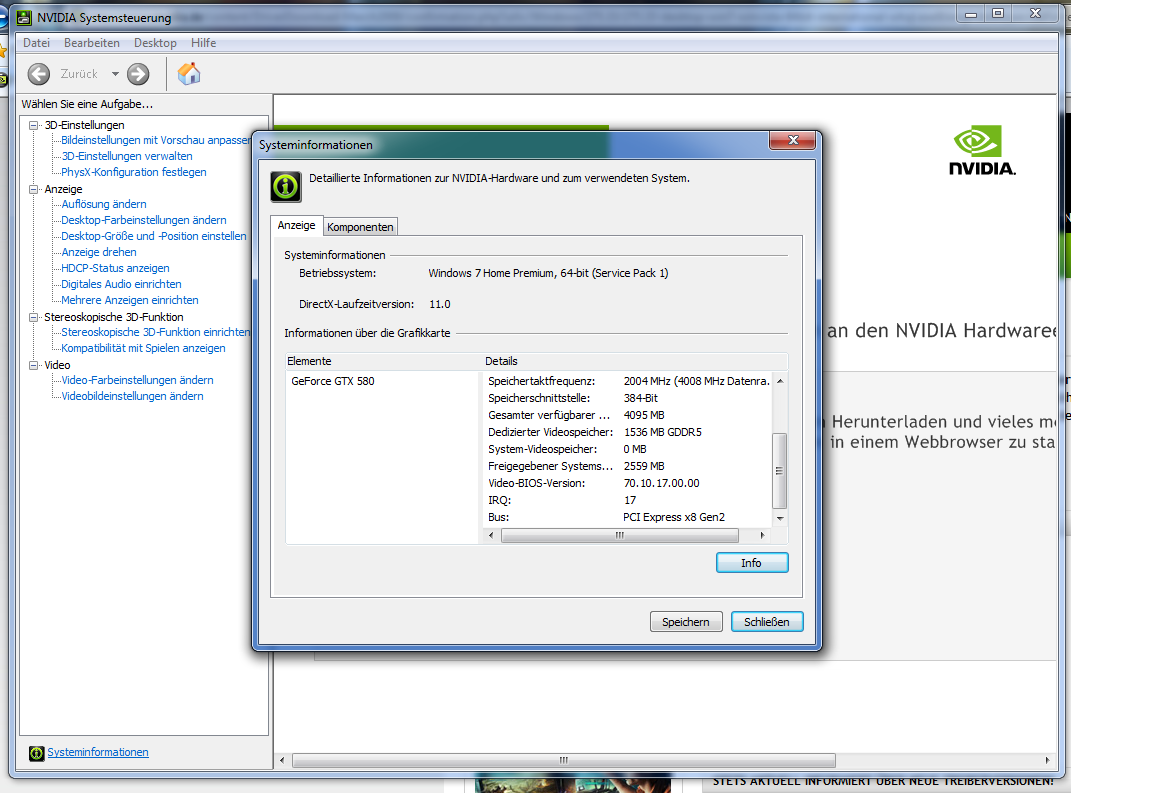1152x793 pixels.
Task: Select the System-Videospeicher 0 MB row
Action: click(x=629, y=449)
